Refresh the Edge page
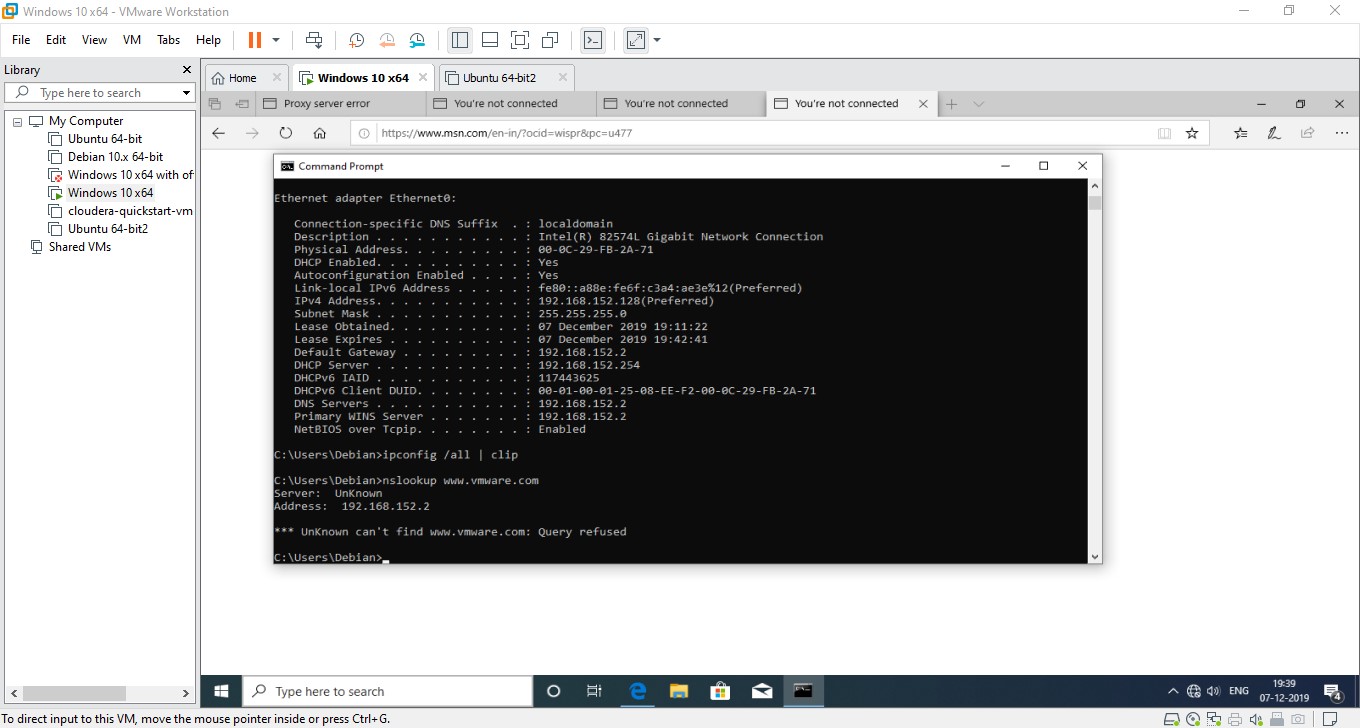This screenshot has width=1360, height=728. pos(286,133)
